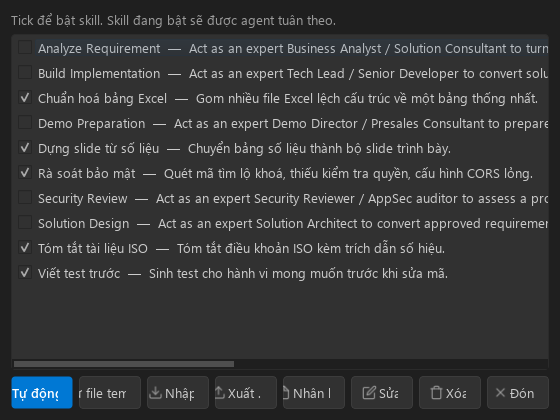Disable the Rà soát bảo mật checkbox
Viewport: 560px width, 420px height.
(25, 172)
